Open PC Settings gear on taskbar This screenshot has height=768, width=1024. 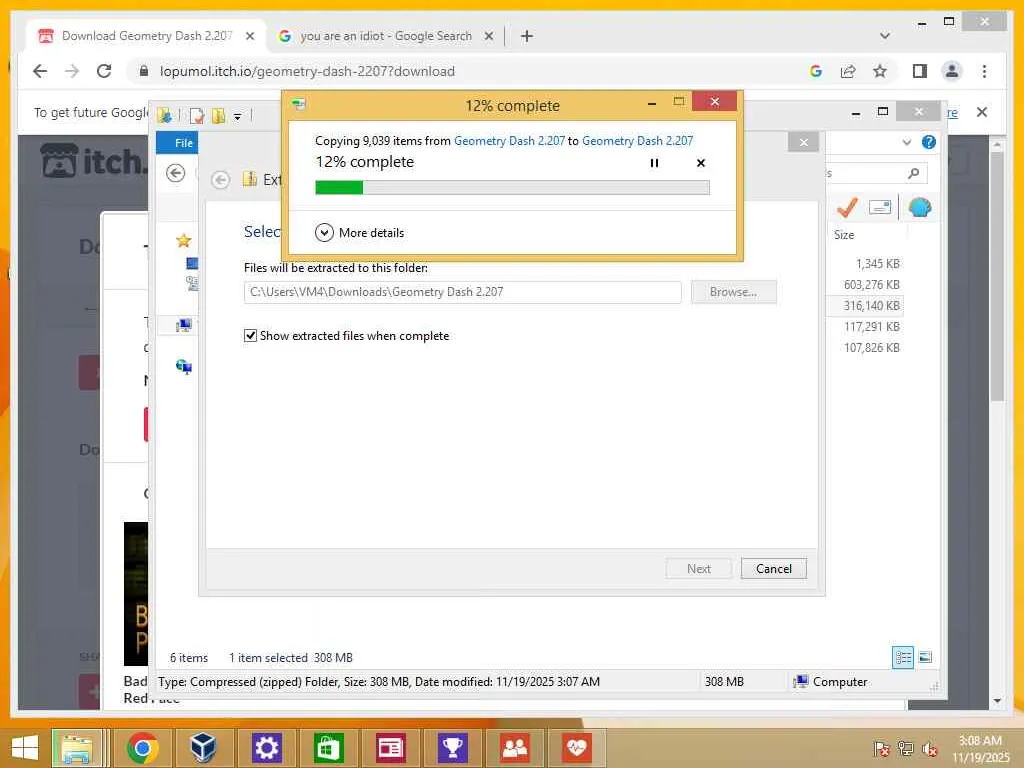tap(266, 748)
